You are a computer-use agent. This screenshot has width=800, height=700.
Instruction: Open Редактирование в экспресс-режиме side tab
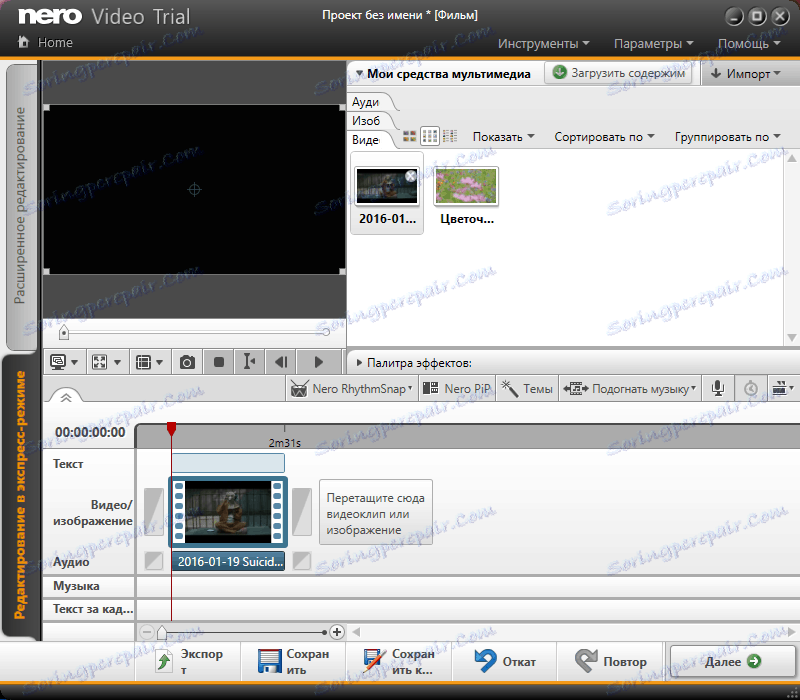pyautogui.click(x=20, y=495)
